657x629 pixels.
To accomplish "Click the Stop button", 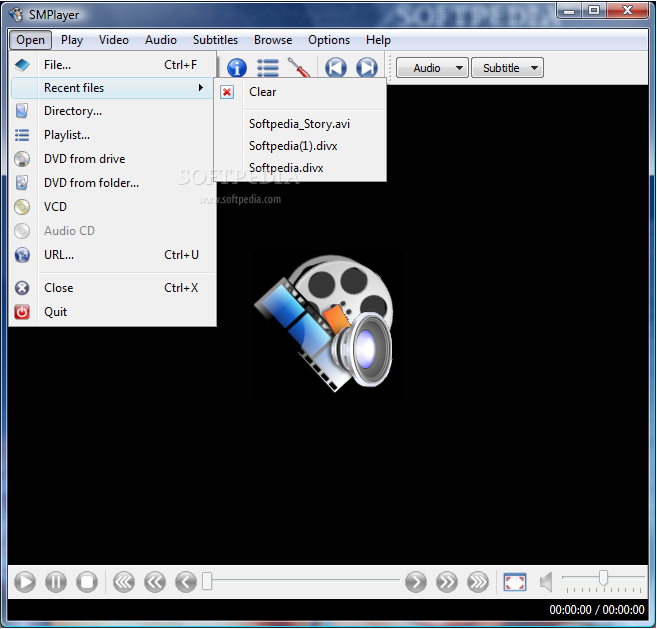I will click(87, 582).
